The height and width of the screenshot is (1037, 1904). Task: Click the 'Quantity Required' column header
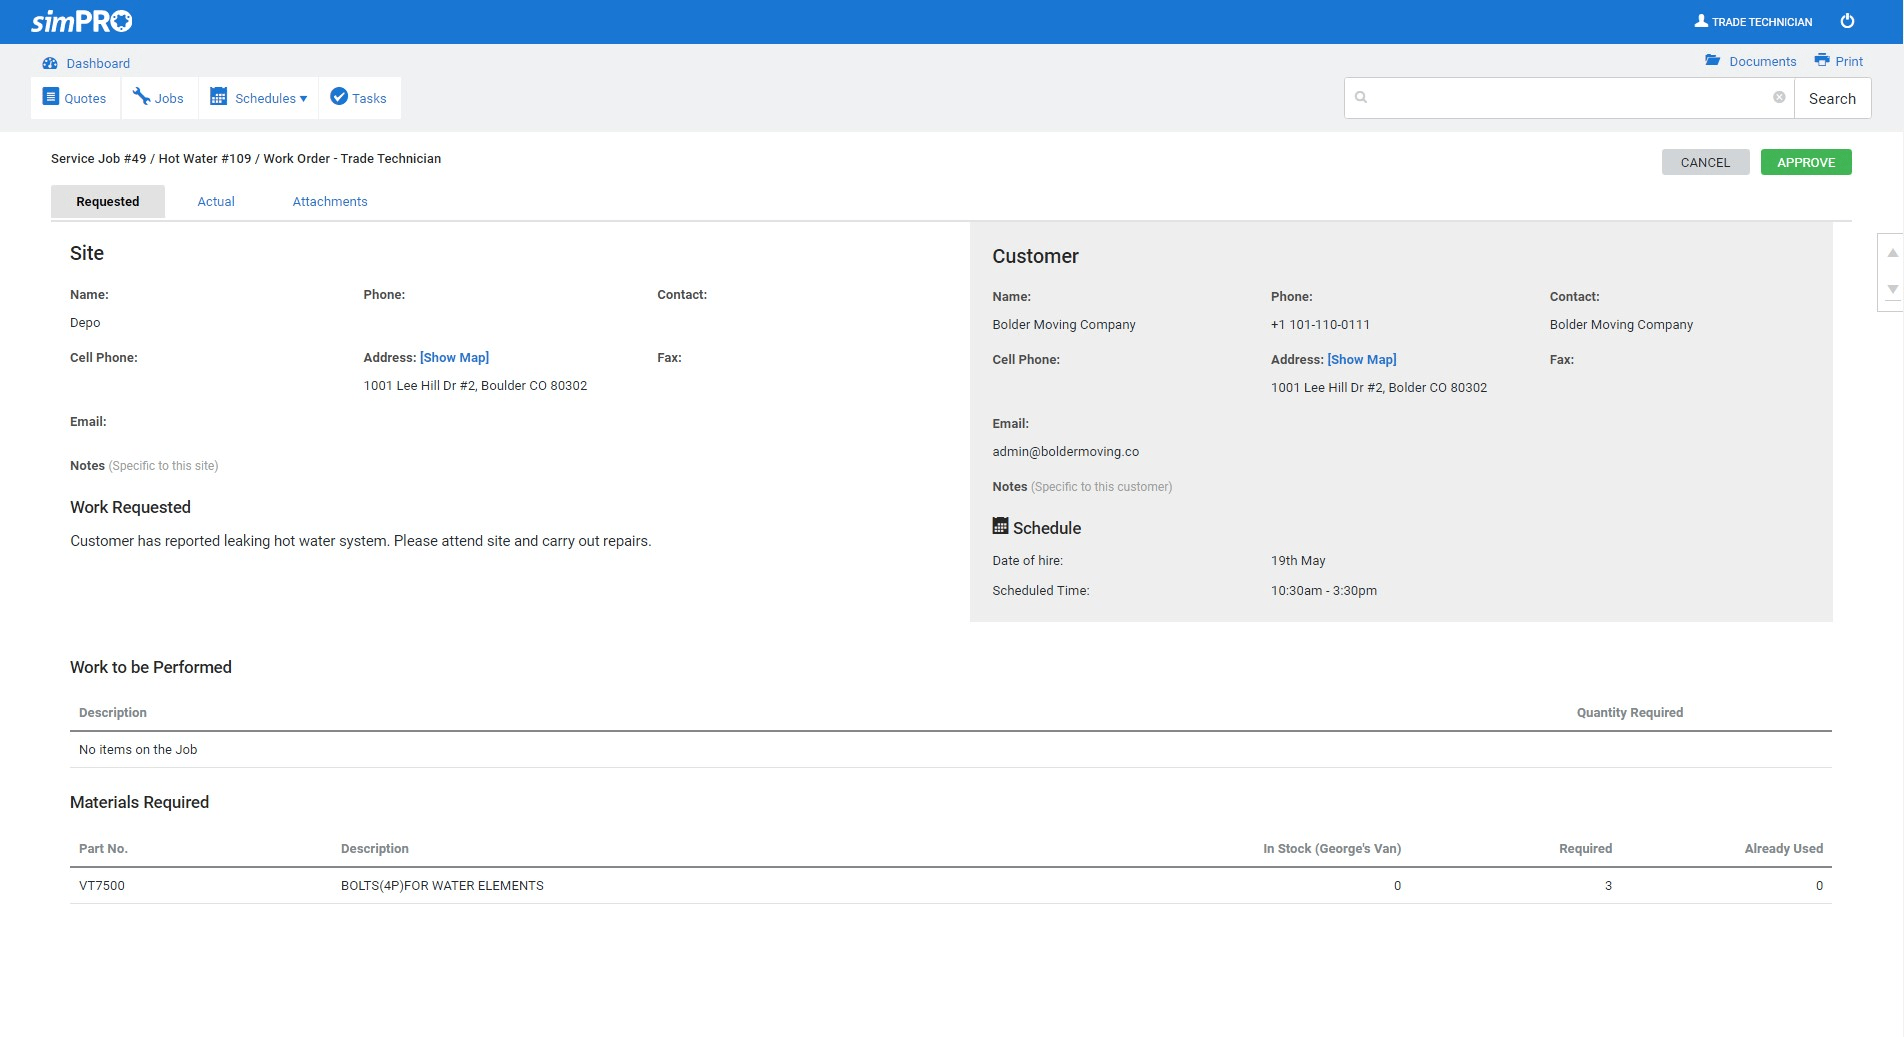click(x=1629, y=712)
